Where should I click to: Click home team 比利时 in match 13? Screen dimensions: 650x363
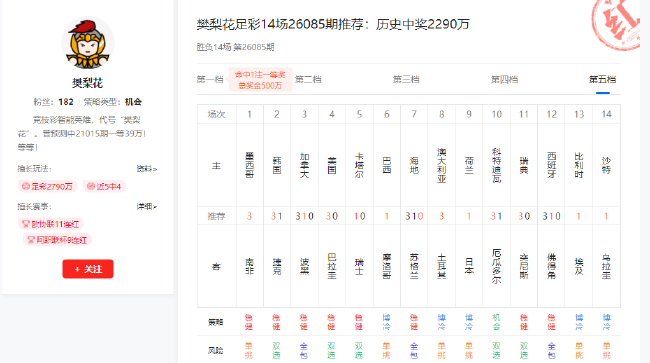coord(579,165)
